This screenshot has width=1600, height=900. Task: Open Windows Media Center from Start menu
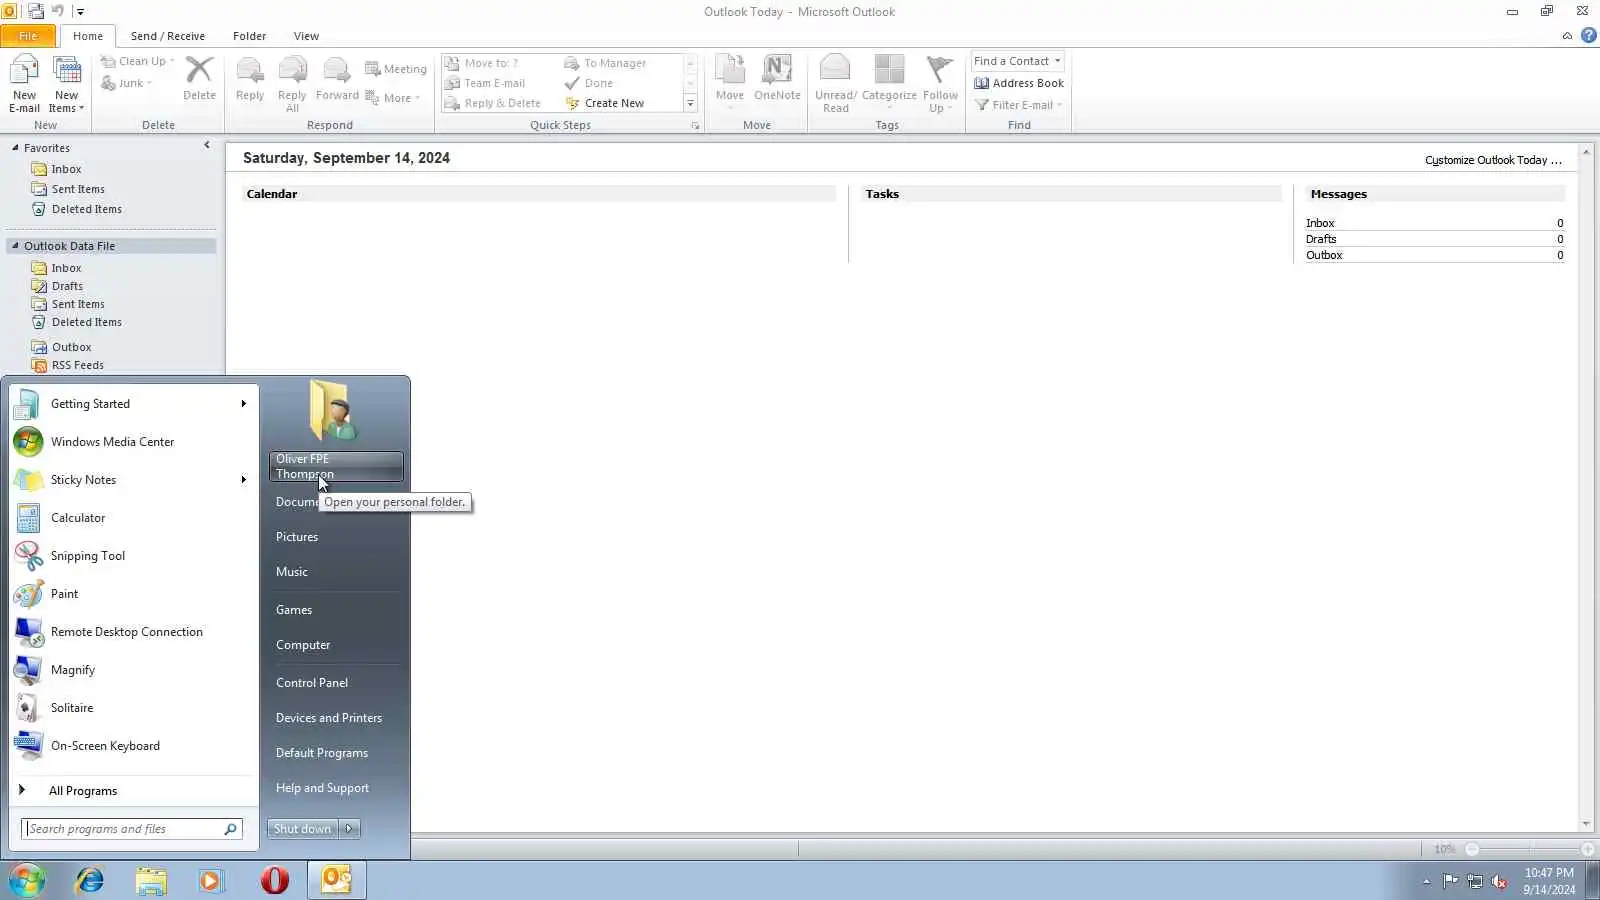point(133,442)
